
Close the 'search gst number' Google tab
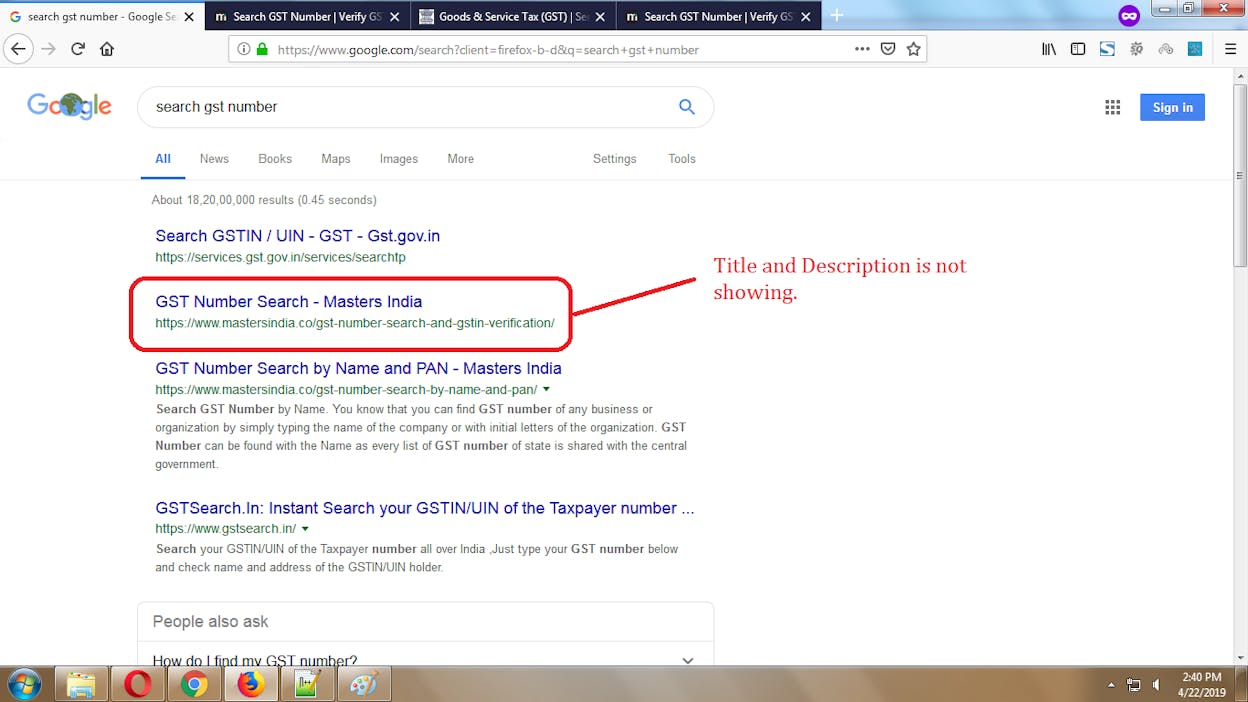pyautogui.click(x=189, y=17)
